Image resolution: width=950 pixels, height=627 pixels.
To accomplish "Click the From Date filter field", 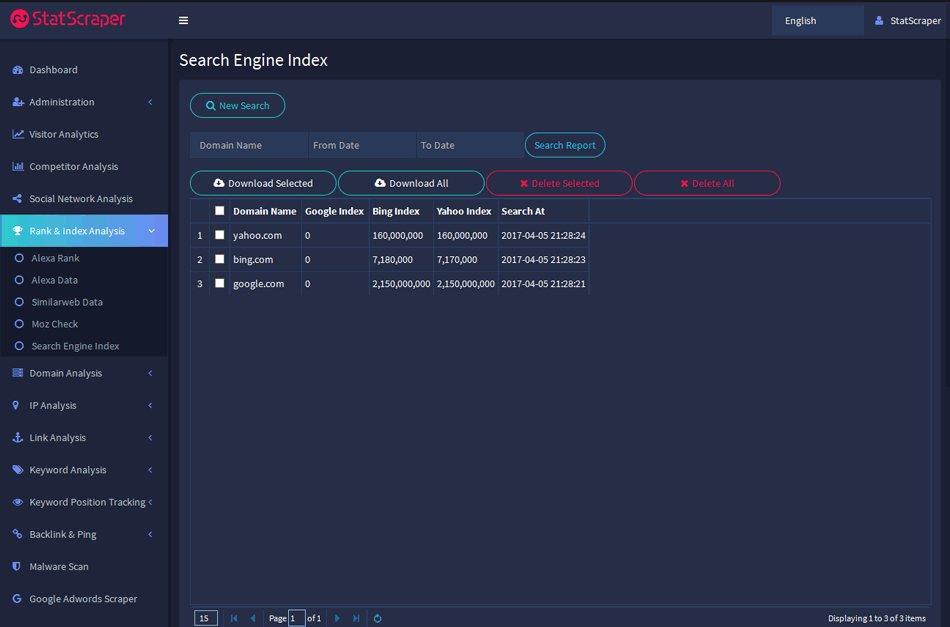I will pos(362,145).
